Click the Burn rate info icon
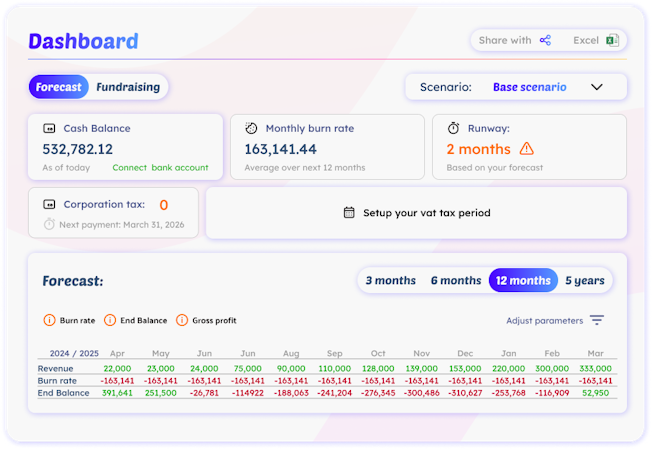Screen dimensions: 652x450 pyautogui.click(x=49, y=320)
